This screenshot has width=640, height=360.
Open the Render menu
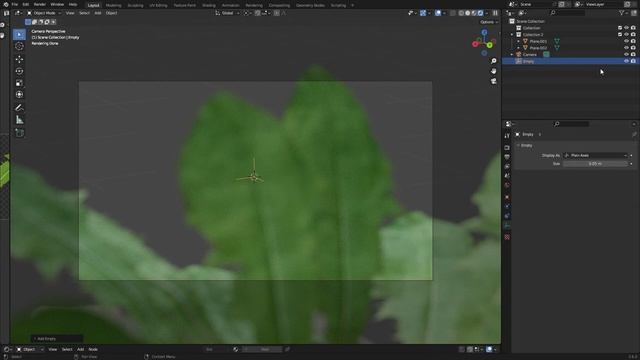pyautogui.click(x=40, y=4)
